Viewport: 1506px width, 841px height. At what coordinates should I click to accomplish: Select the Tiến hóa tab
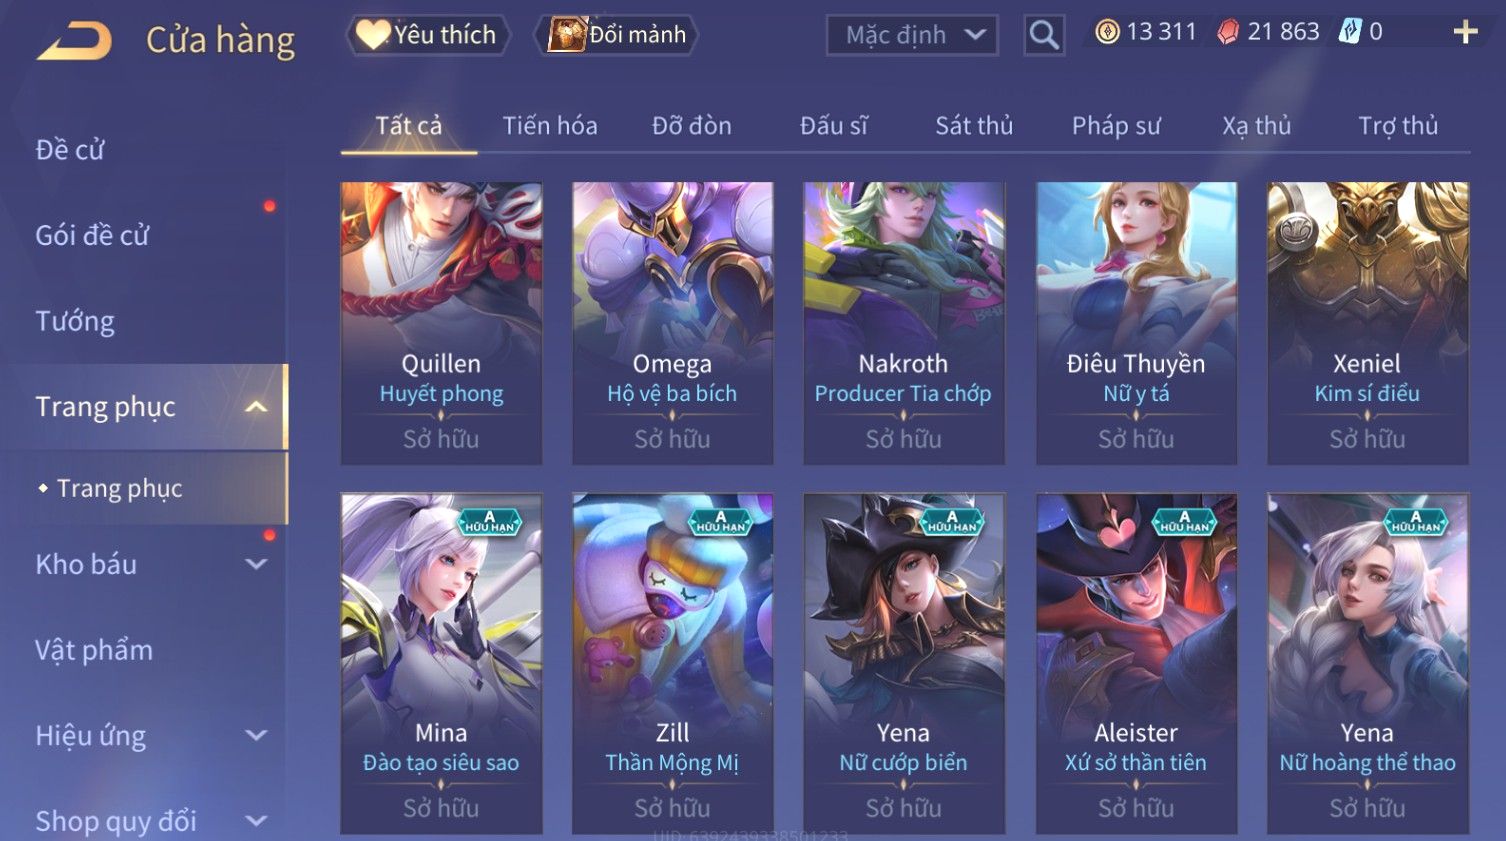(x=550, y=126)
